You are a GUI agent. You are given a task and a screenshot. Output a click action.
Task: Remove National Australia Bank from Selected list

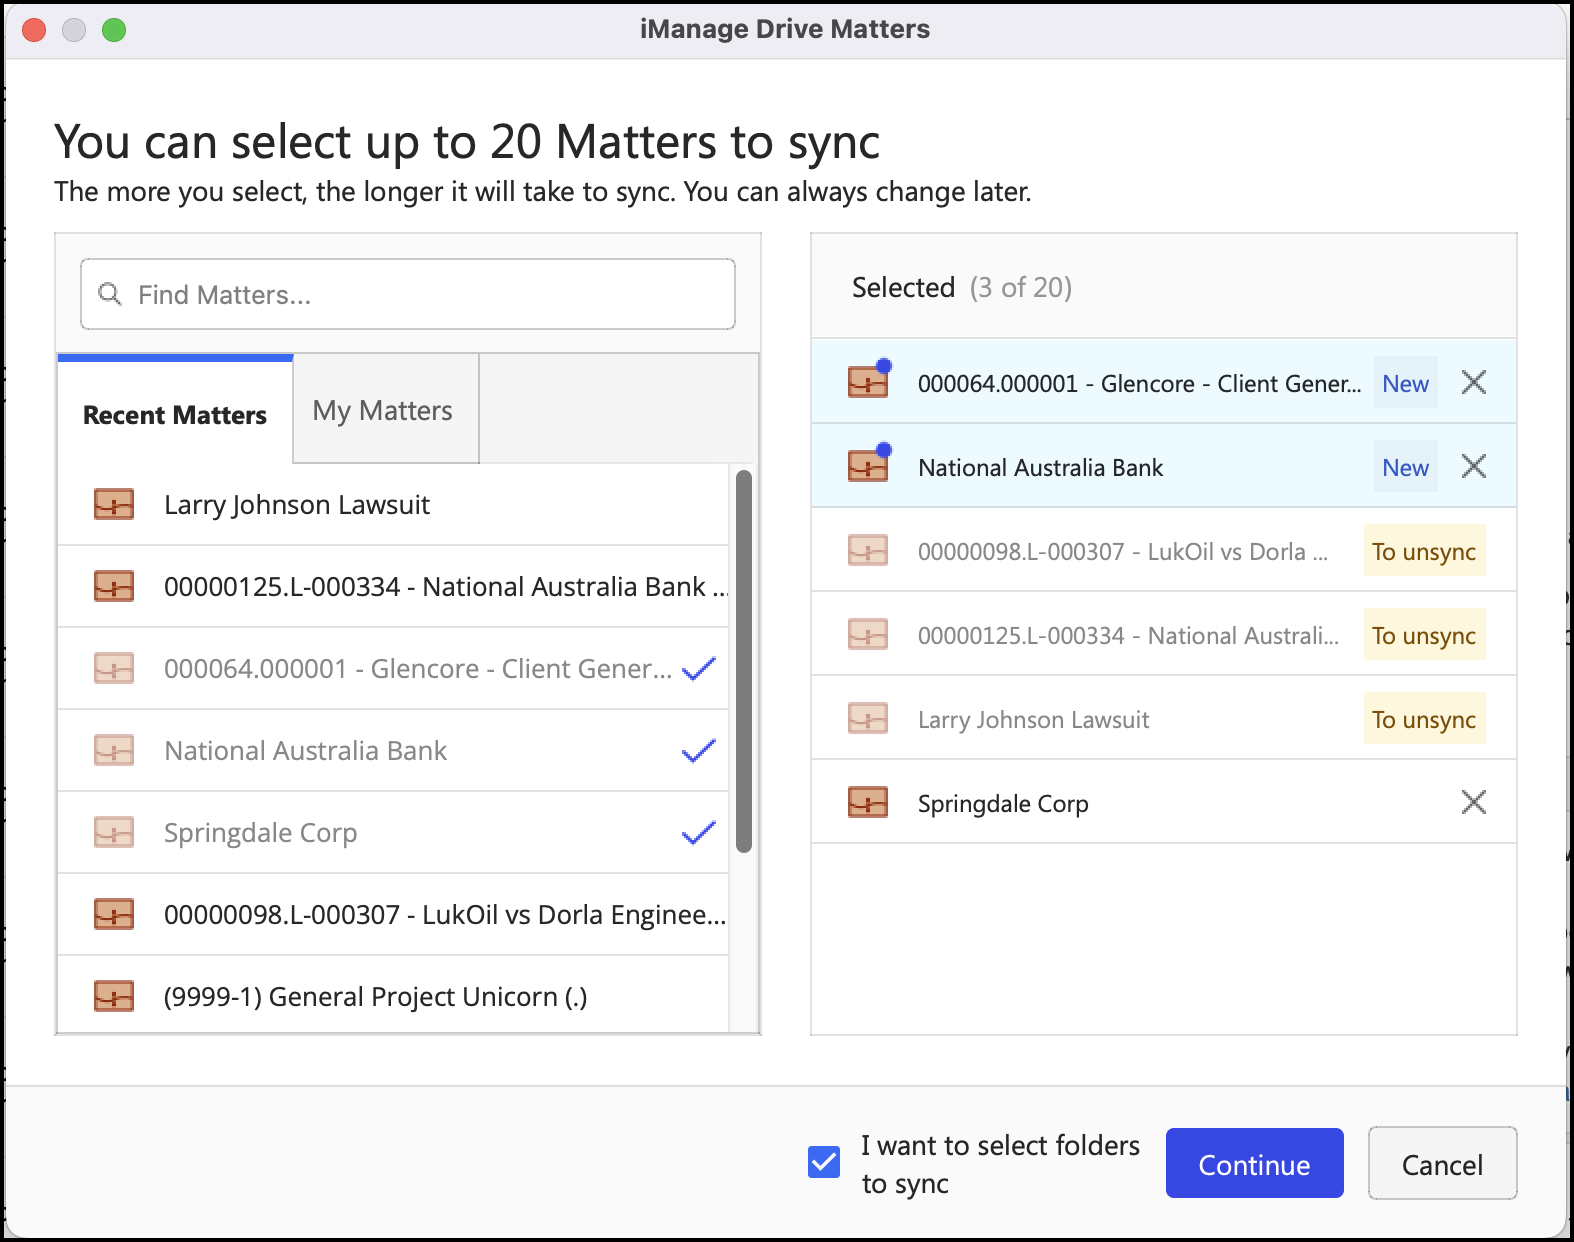pos(1473,467)
